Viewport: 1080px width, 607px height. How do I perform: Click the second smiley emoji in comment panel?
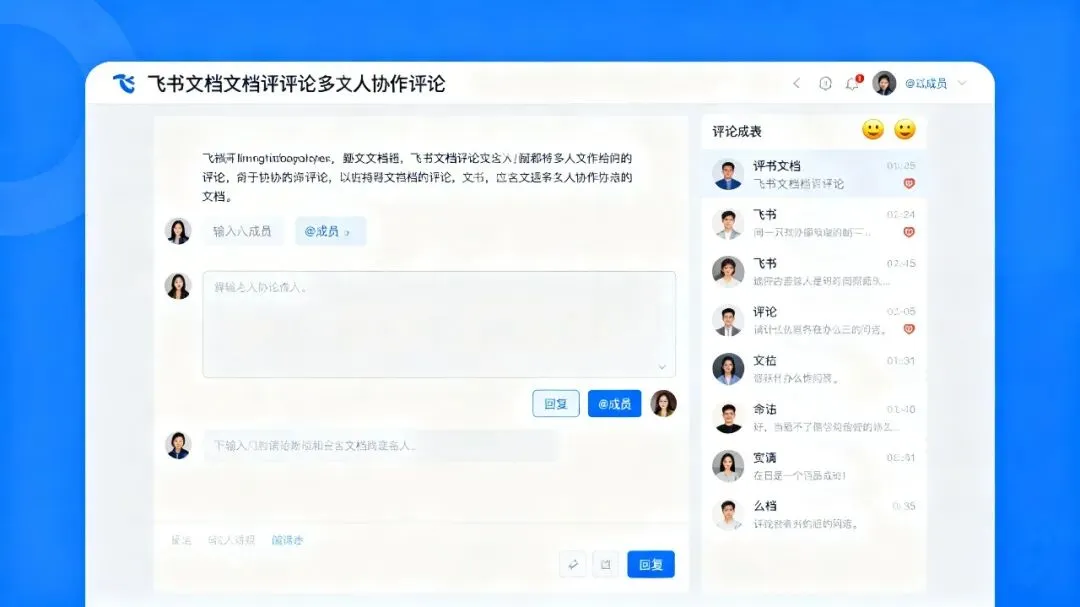(x=904, y=130)
